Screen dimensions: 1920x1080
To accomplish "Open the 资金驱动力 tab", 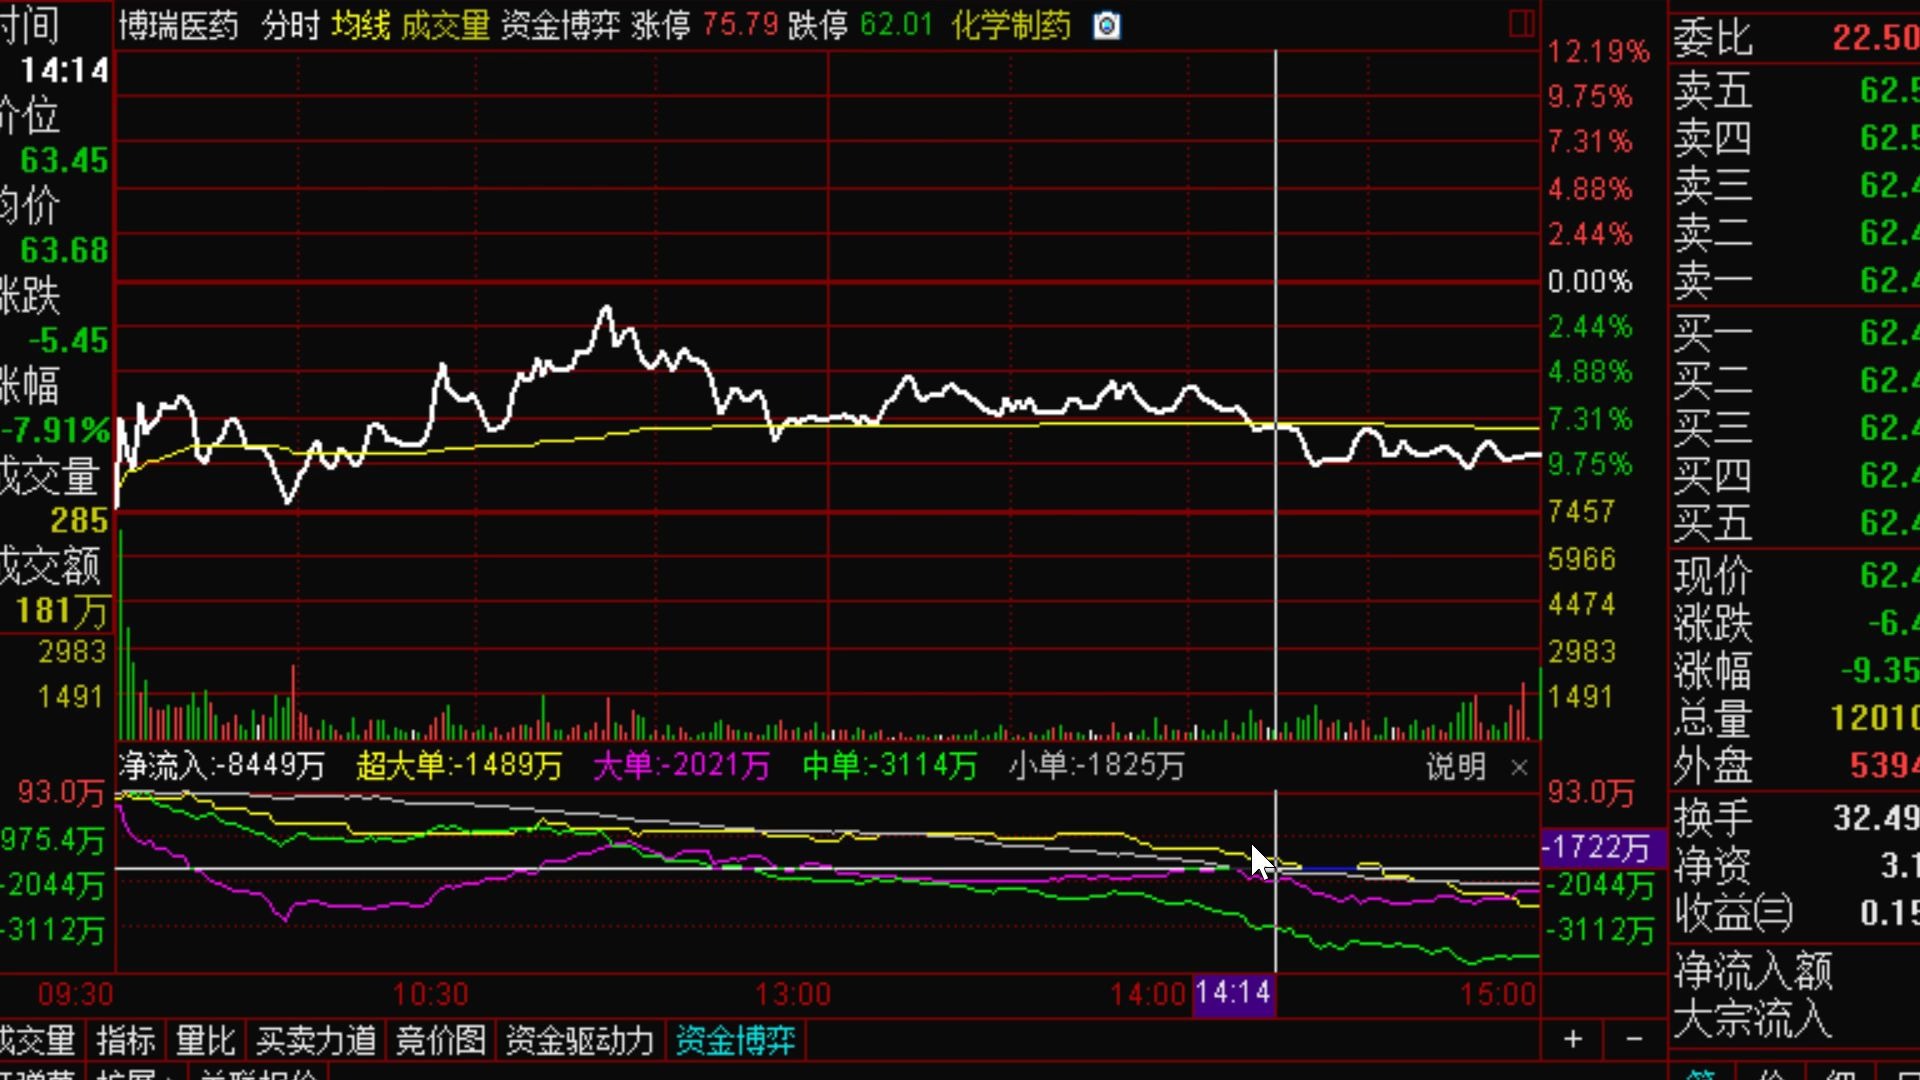I will tap(579, 1040).
